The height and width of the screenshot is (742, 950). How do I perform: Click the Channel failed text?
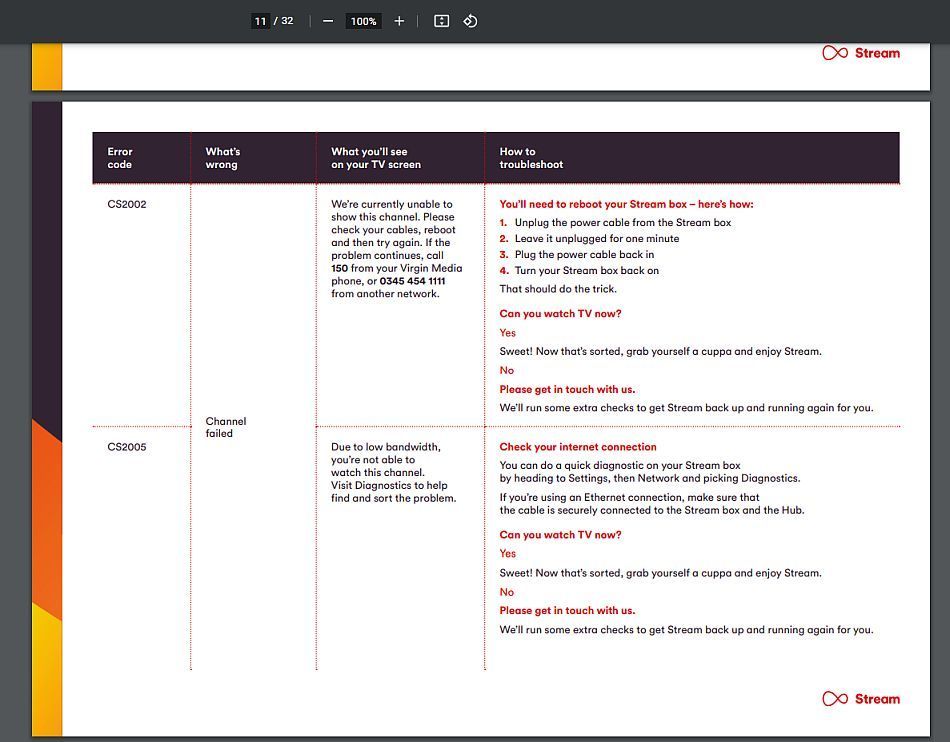225,427
